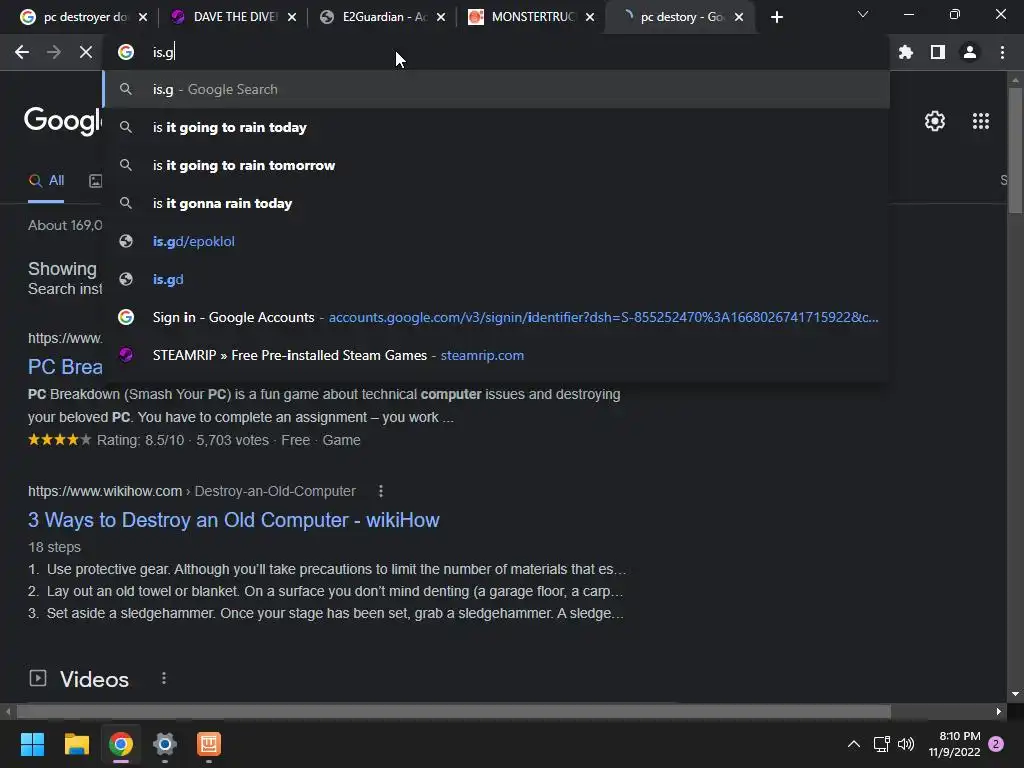The height and width of the screenshot is (768, 1024).
Task: Close the DAVE THE DIVER tab
Action: point(292,17)
